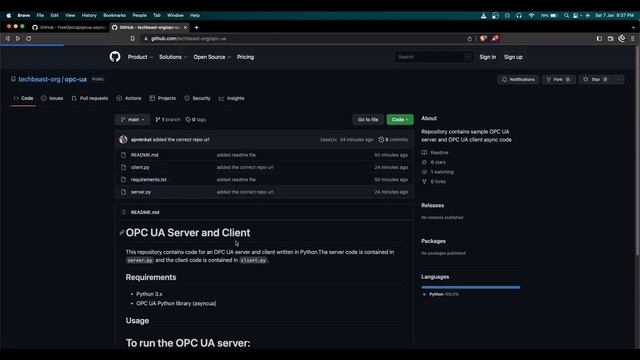
Task: Click the share icon in address bar
Action: [x=469, y=38]
